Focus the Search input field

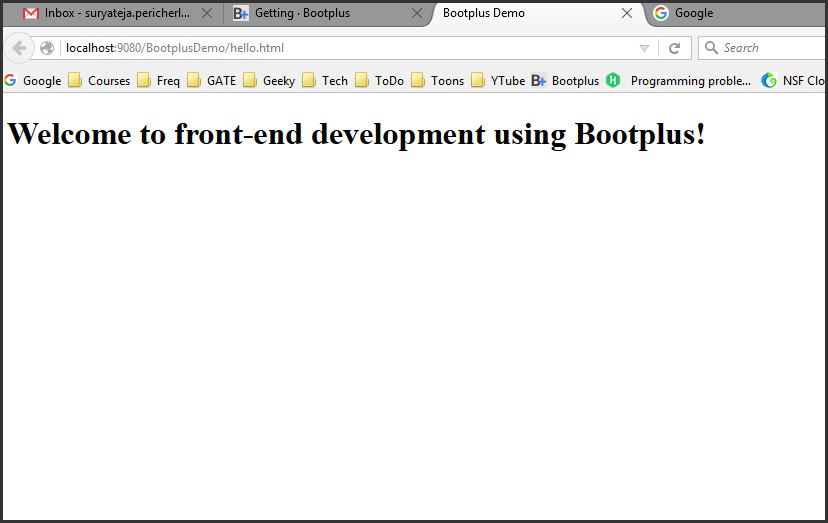click(x=763, y=48)
